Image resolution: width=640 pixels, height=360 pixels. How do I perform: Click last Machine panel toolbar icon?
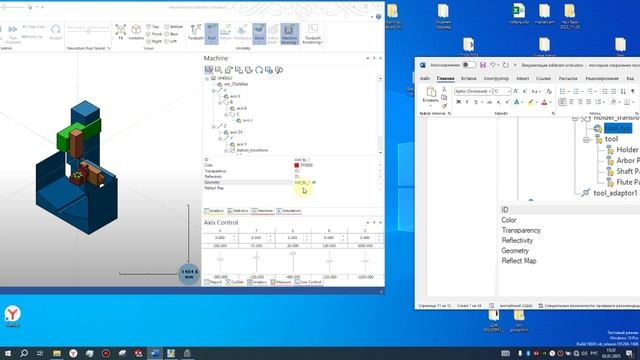click(279, 70)
